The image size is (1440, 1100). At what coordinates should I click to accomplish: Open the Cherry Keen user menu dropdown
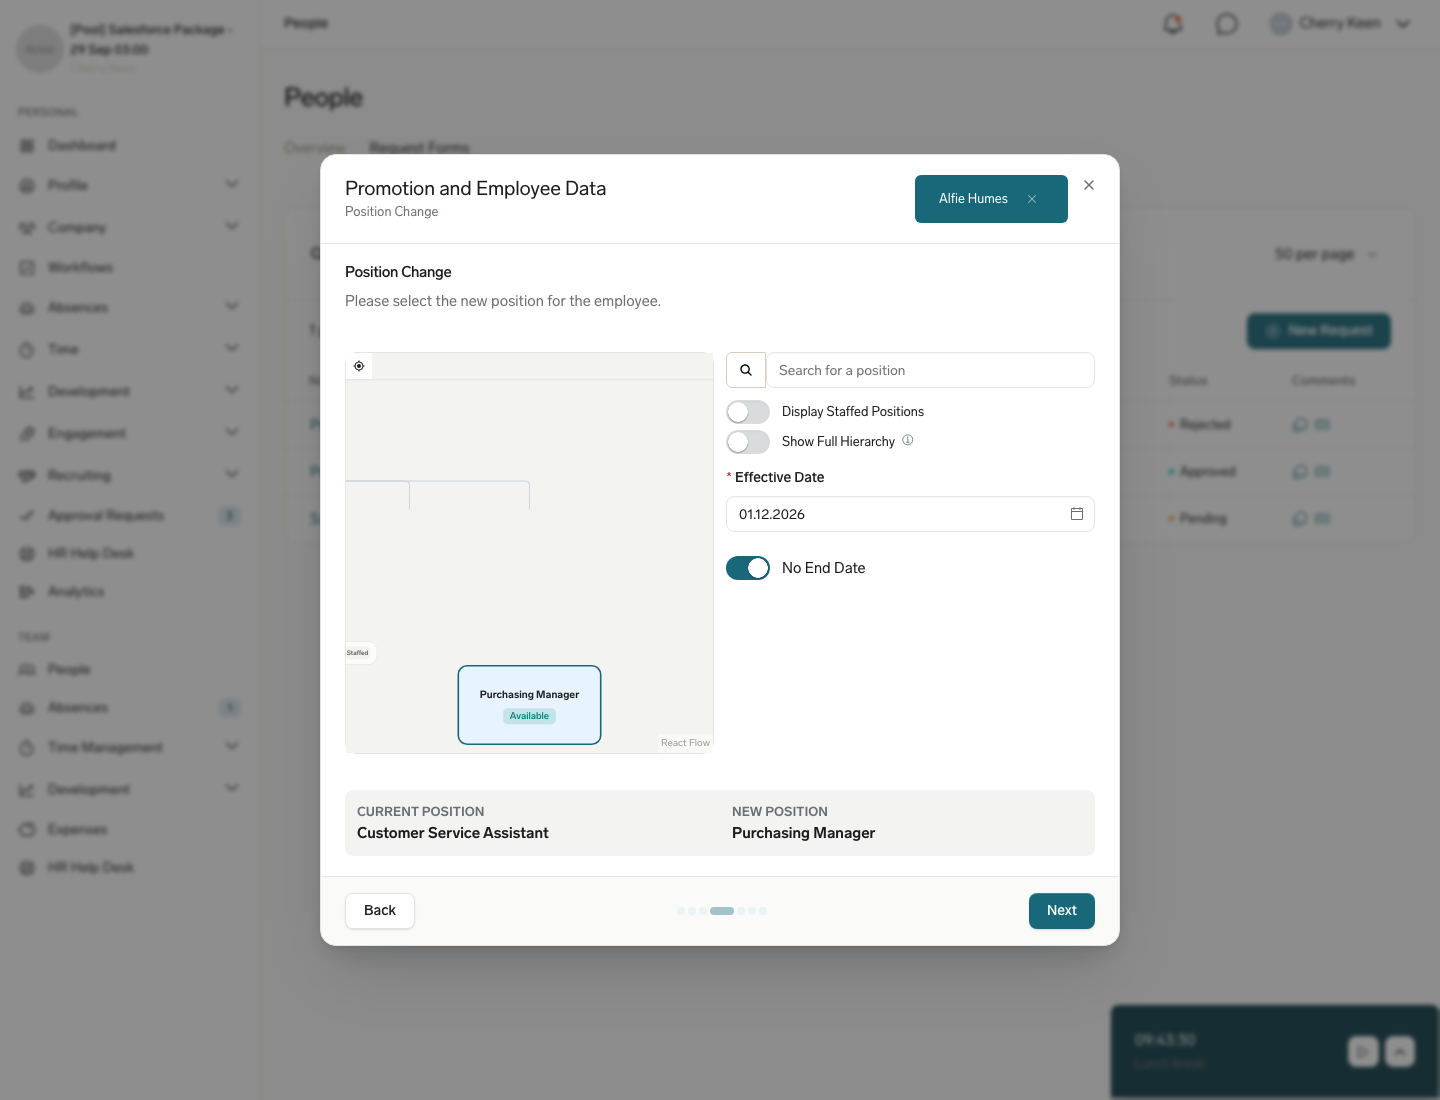click(1340, 24)
